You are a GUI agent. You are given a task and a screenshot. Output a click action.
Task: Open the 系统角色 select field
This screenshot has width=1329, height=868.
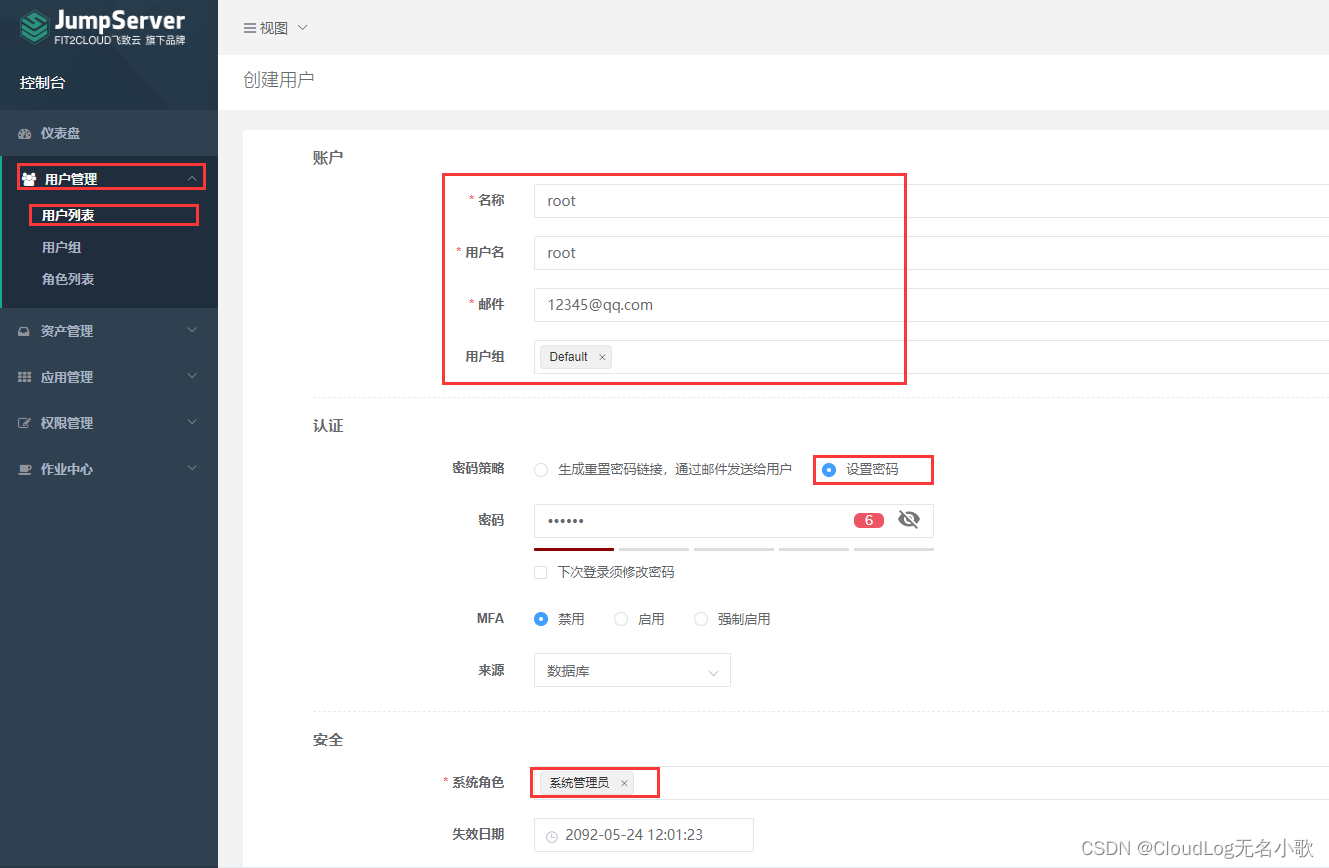931,783
